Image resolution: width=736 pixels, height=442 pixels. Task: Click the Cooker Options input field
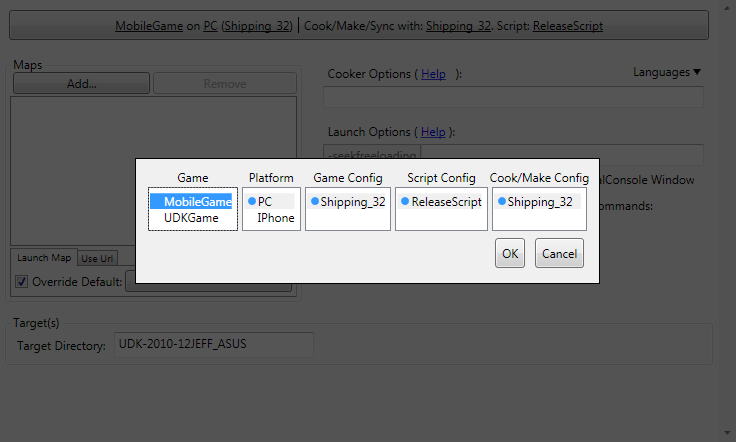[x=513, y=97]
